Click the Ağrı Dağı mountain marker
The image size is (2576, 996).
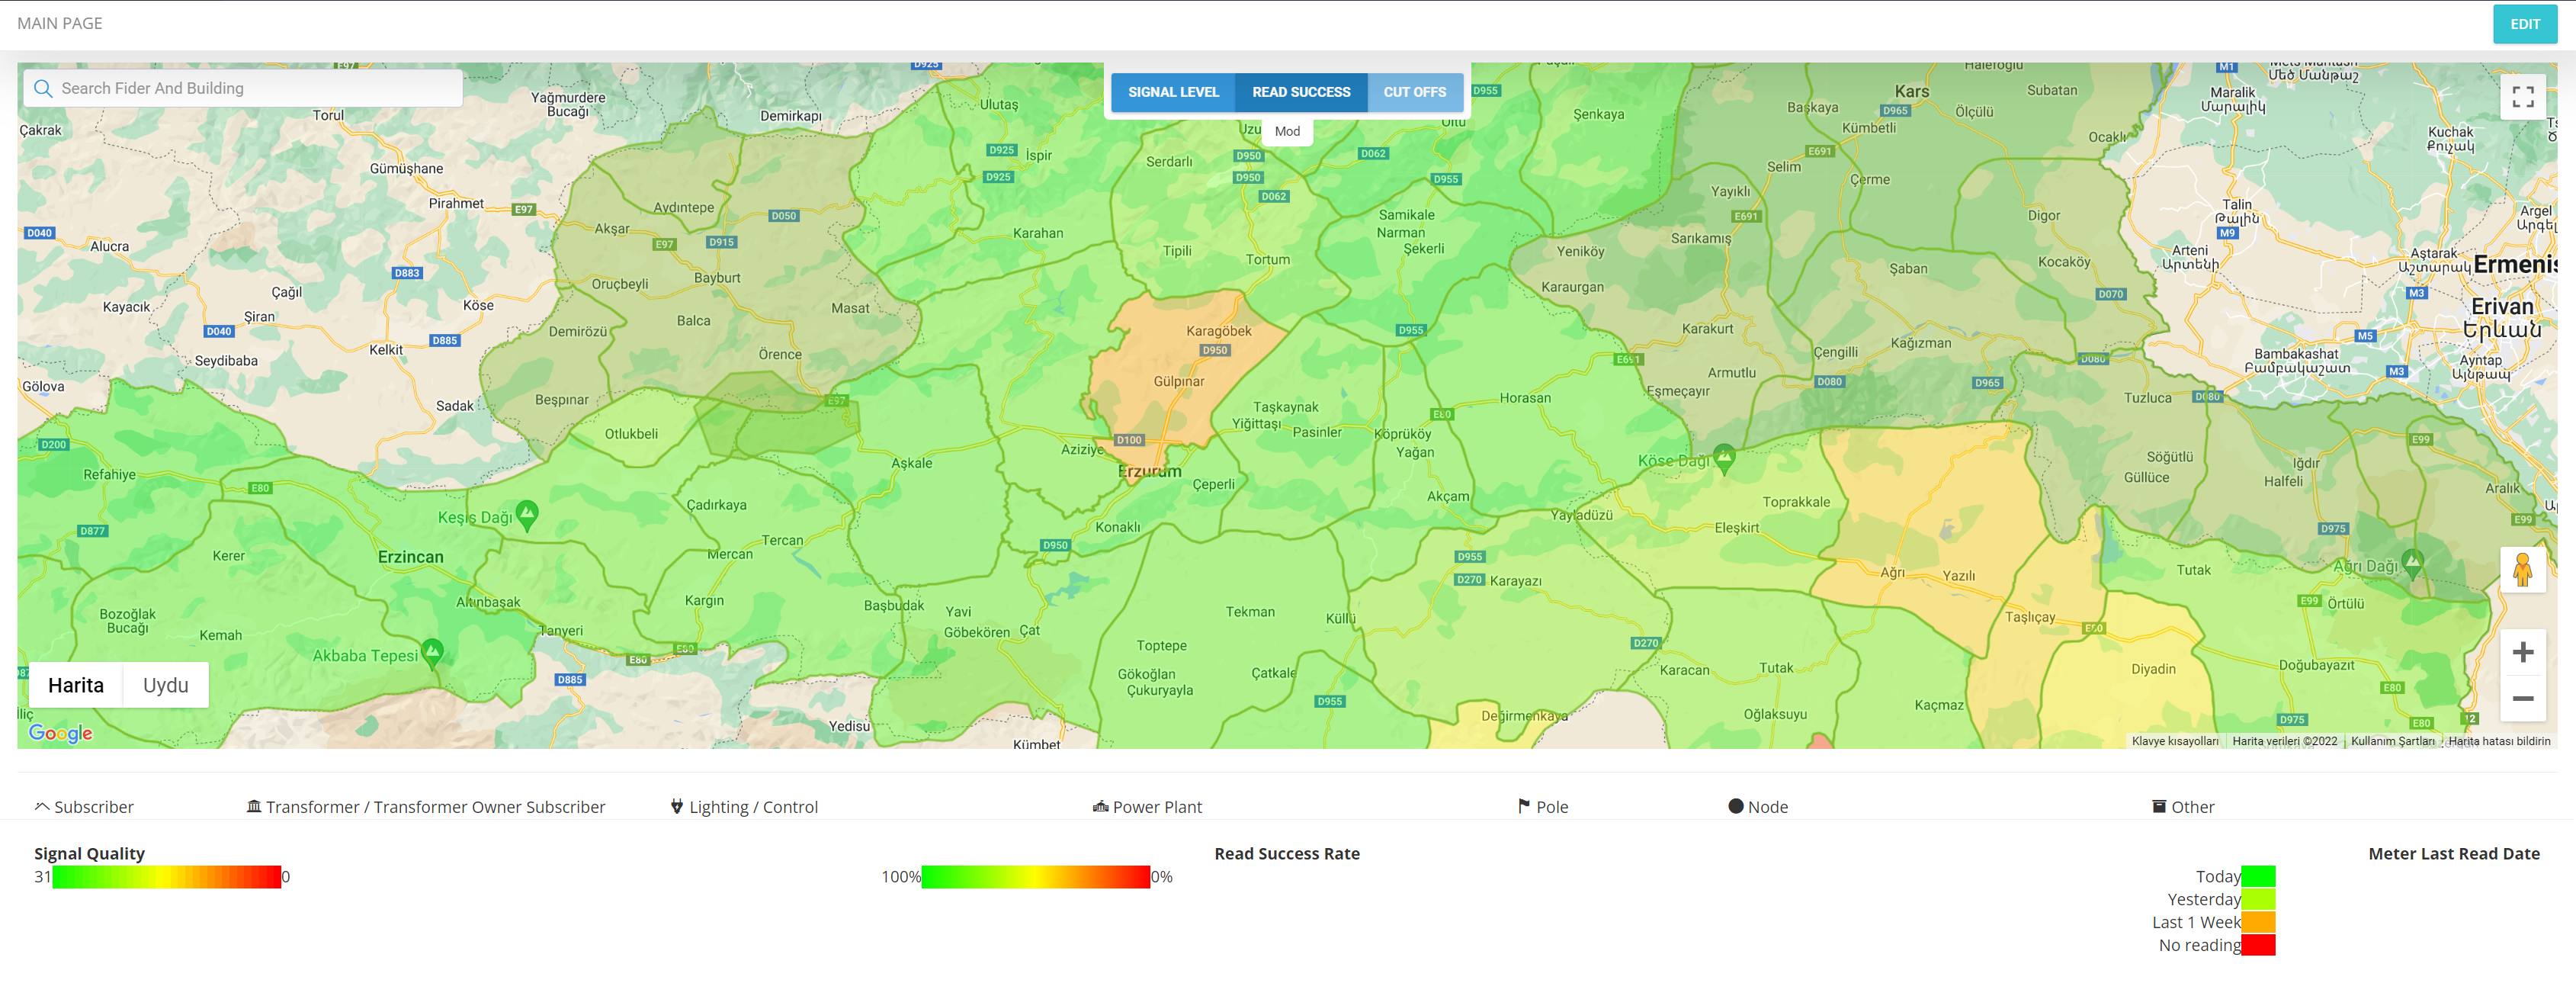2411,563
